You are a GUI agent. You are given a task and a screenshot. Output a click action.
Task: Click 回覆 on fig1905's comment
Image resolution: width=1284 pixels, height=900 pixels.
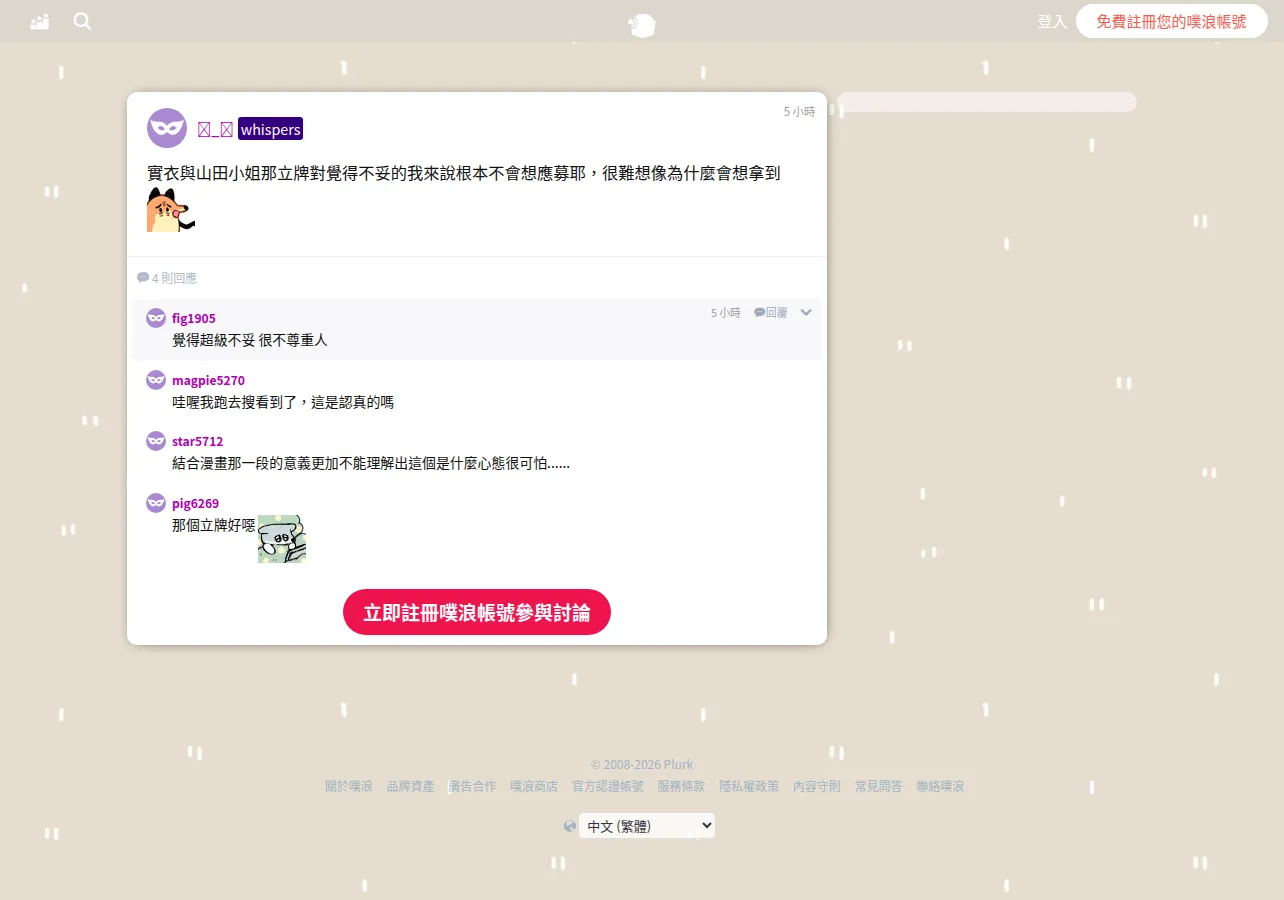(771, 313)
